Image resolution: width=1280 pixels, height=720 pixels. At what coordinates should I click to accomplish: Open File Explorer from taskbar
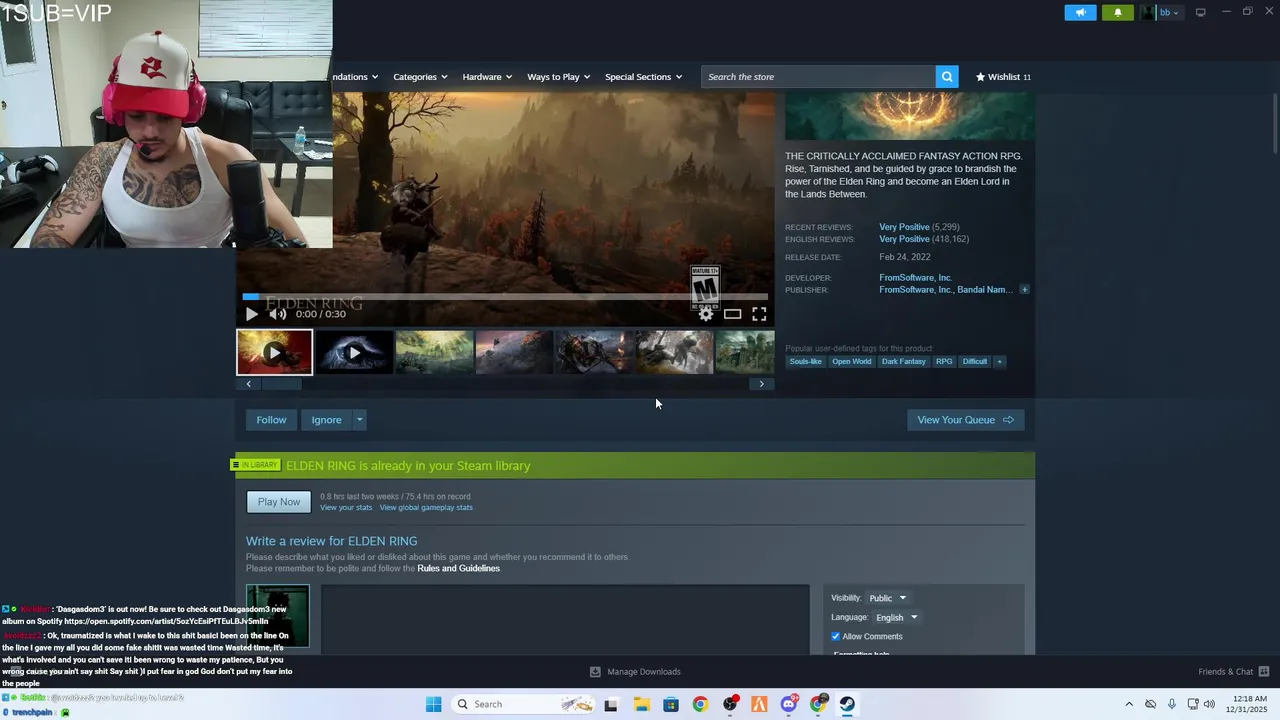click(641, 704)
